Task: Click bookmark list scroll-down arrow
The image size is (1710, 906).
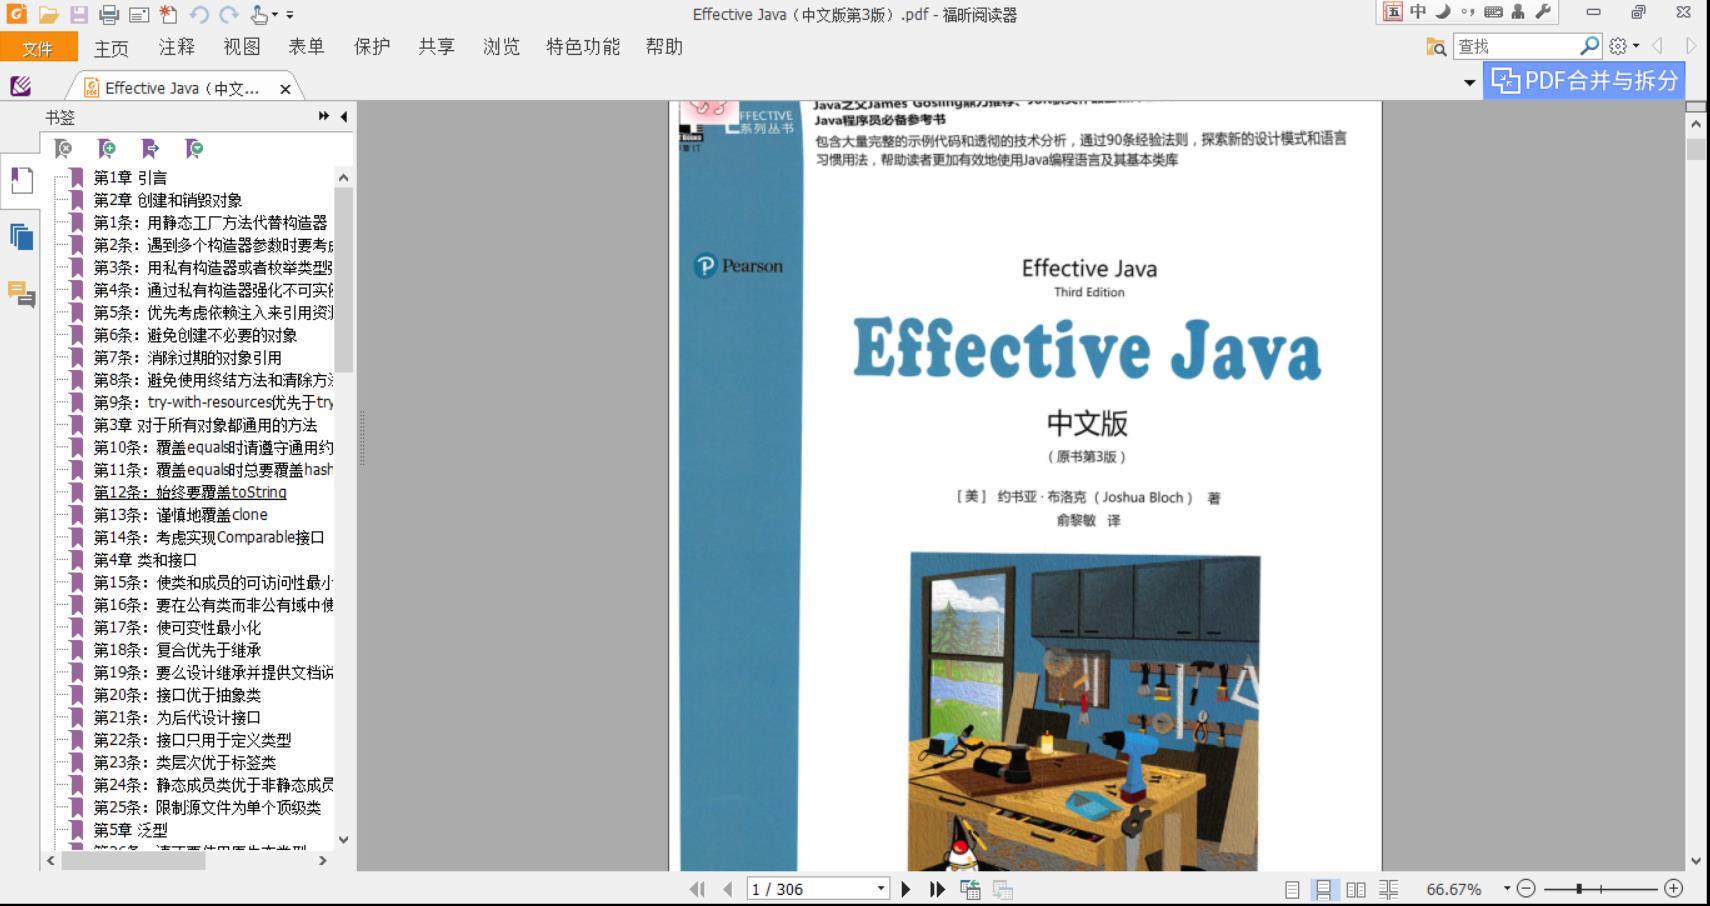Action: pyautogui.click(x=344, y=840)
